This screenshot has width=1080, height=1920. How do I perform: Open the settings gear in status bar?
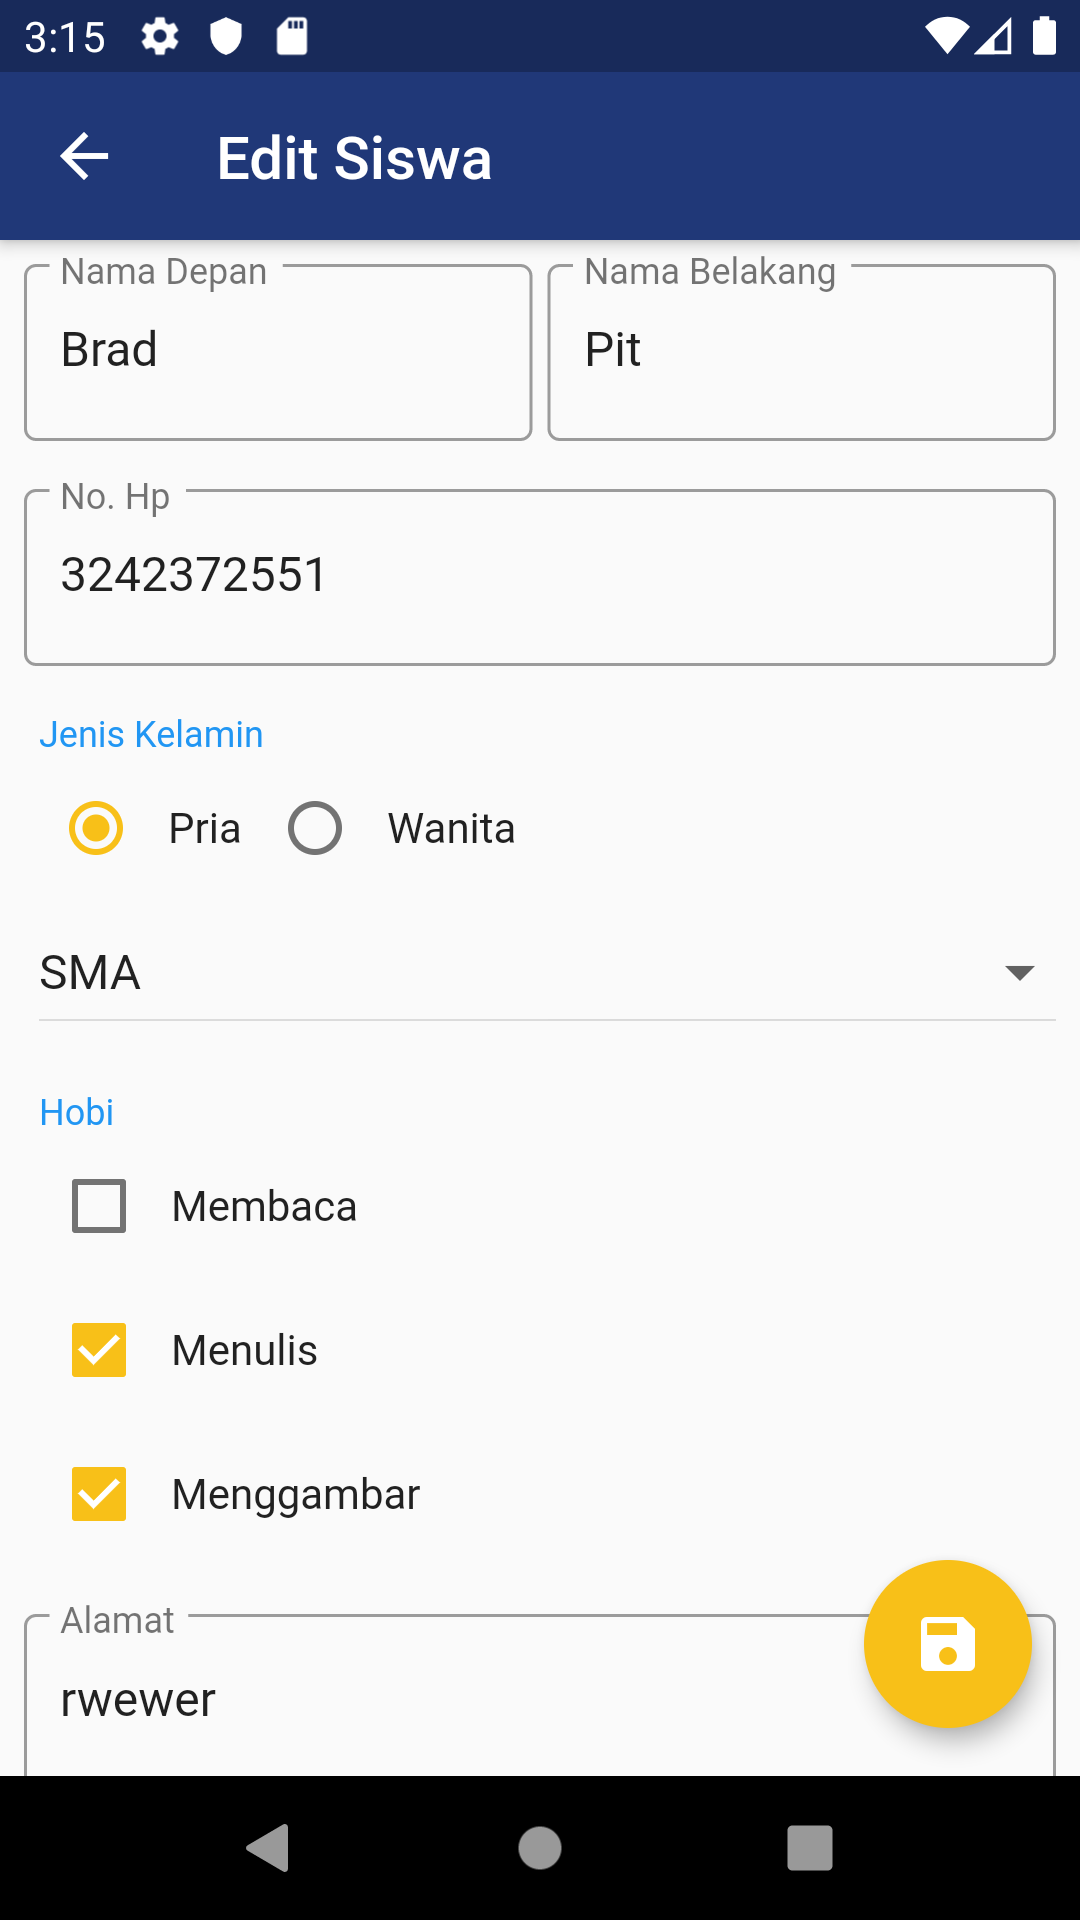[160, 37]
